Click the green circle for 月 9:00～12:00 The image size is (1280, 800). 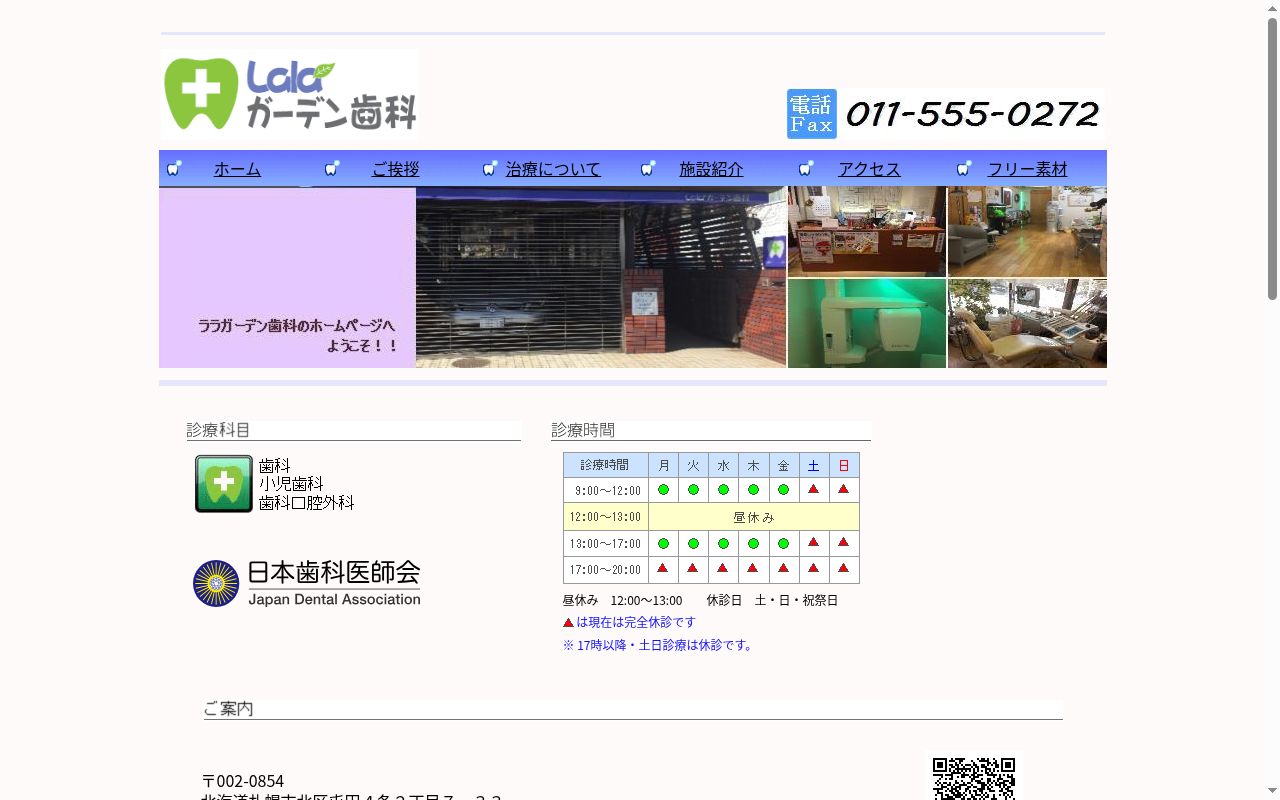[x=663, y=490]
